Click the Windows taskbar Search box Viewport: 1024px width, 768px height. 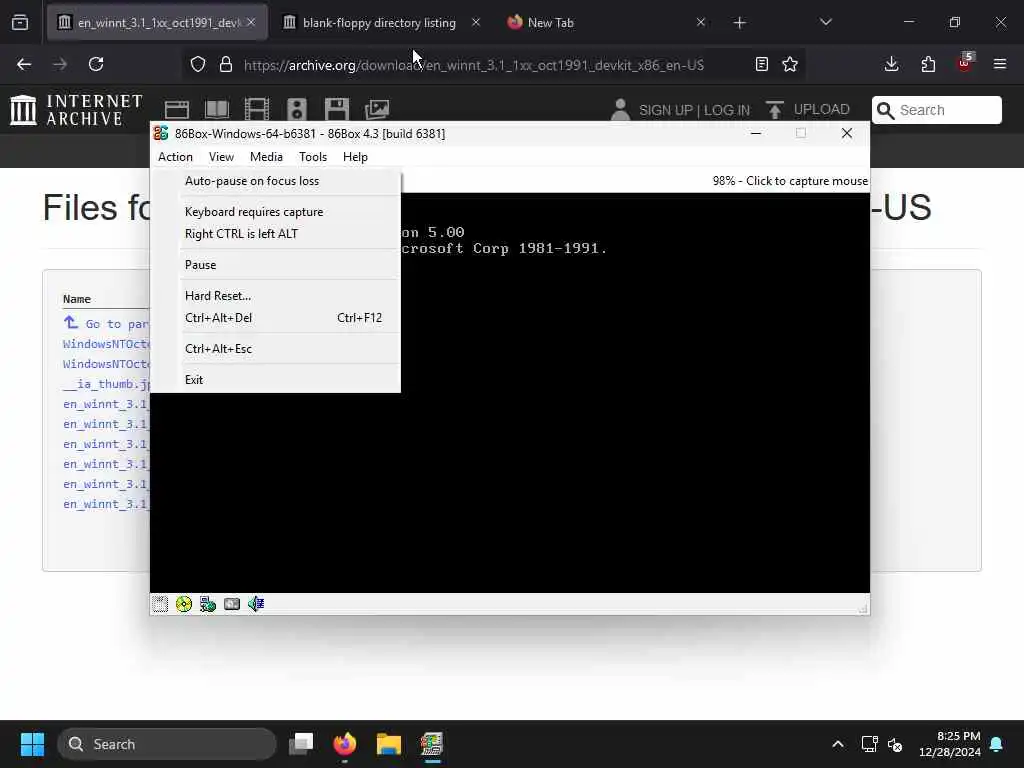point(167,744)
